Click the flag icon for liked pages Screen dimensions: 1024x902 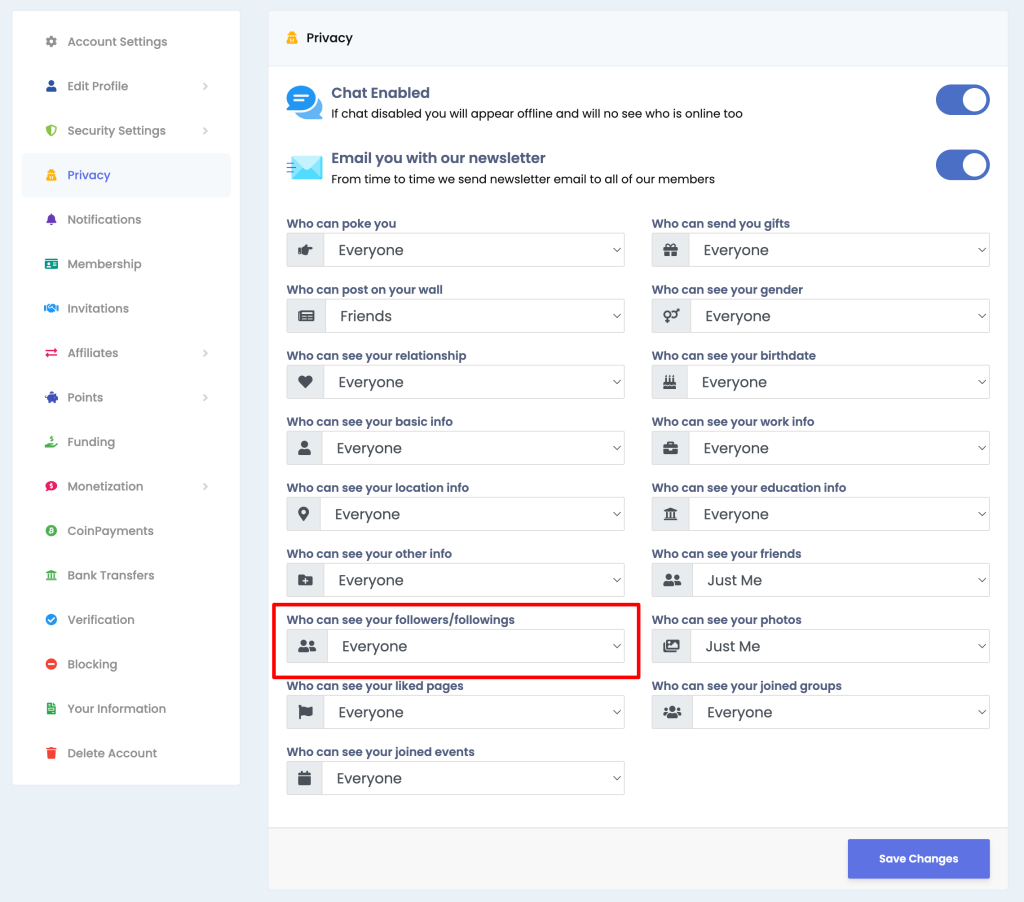[x=305, y=712]
